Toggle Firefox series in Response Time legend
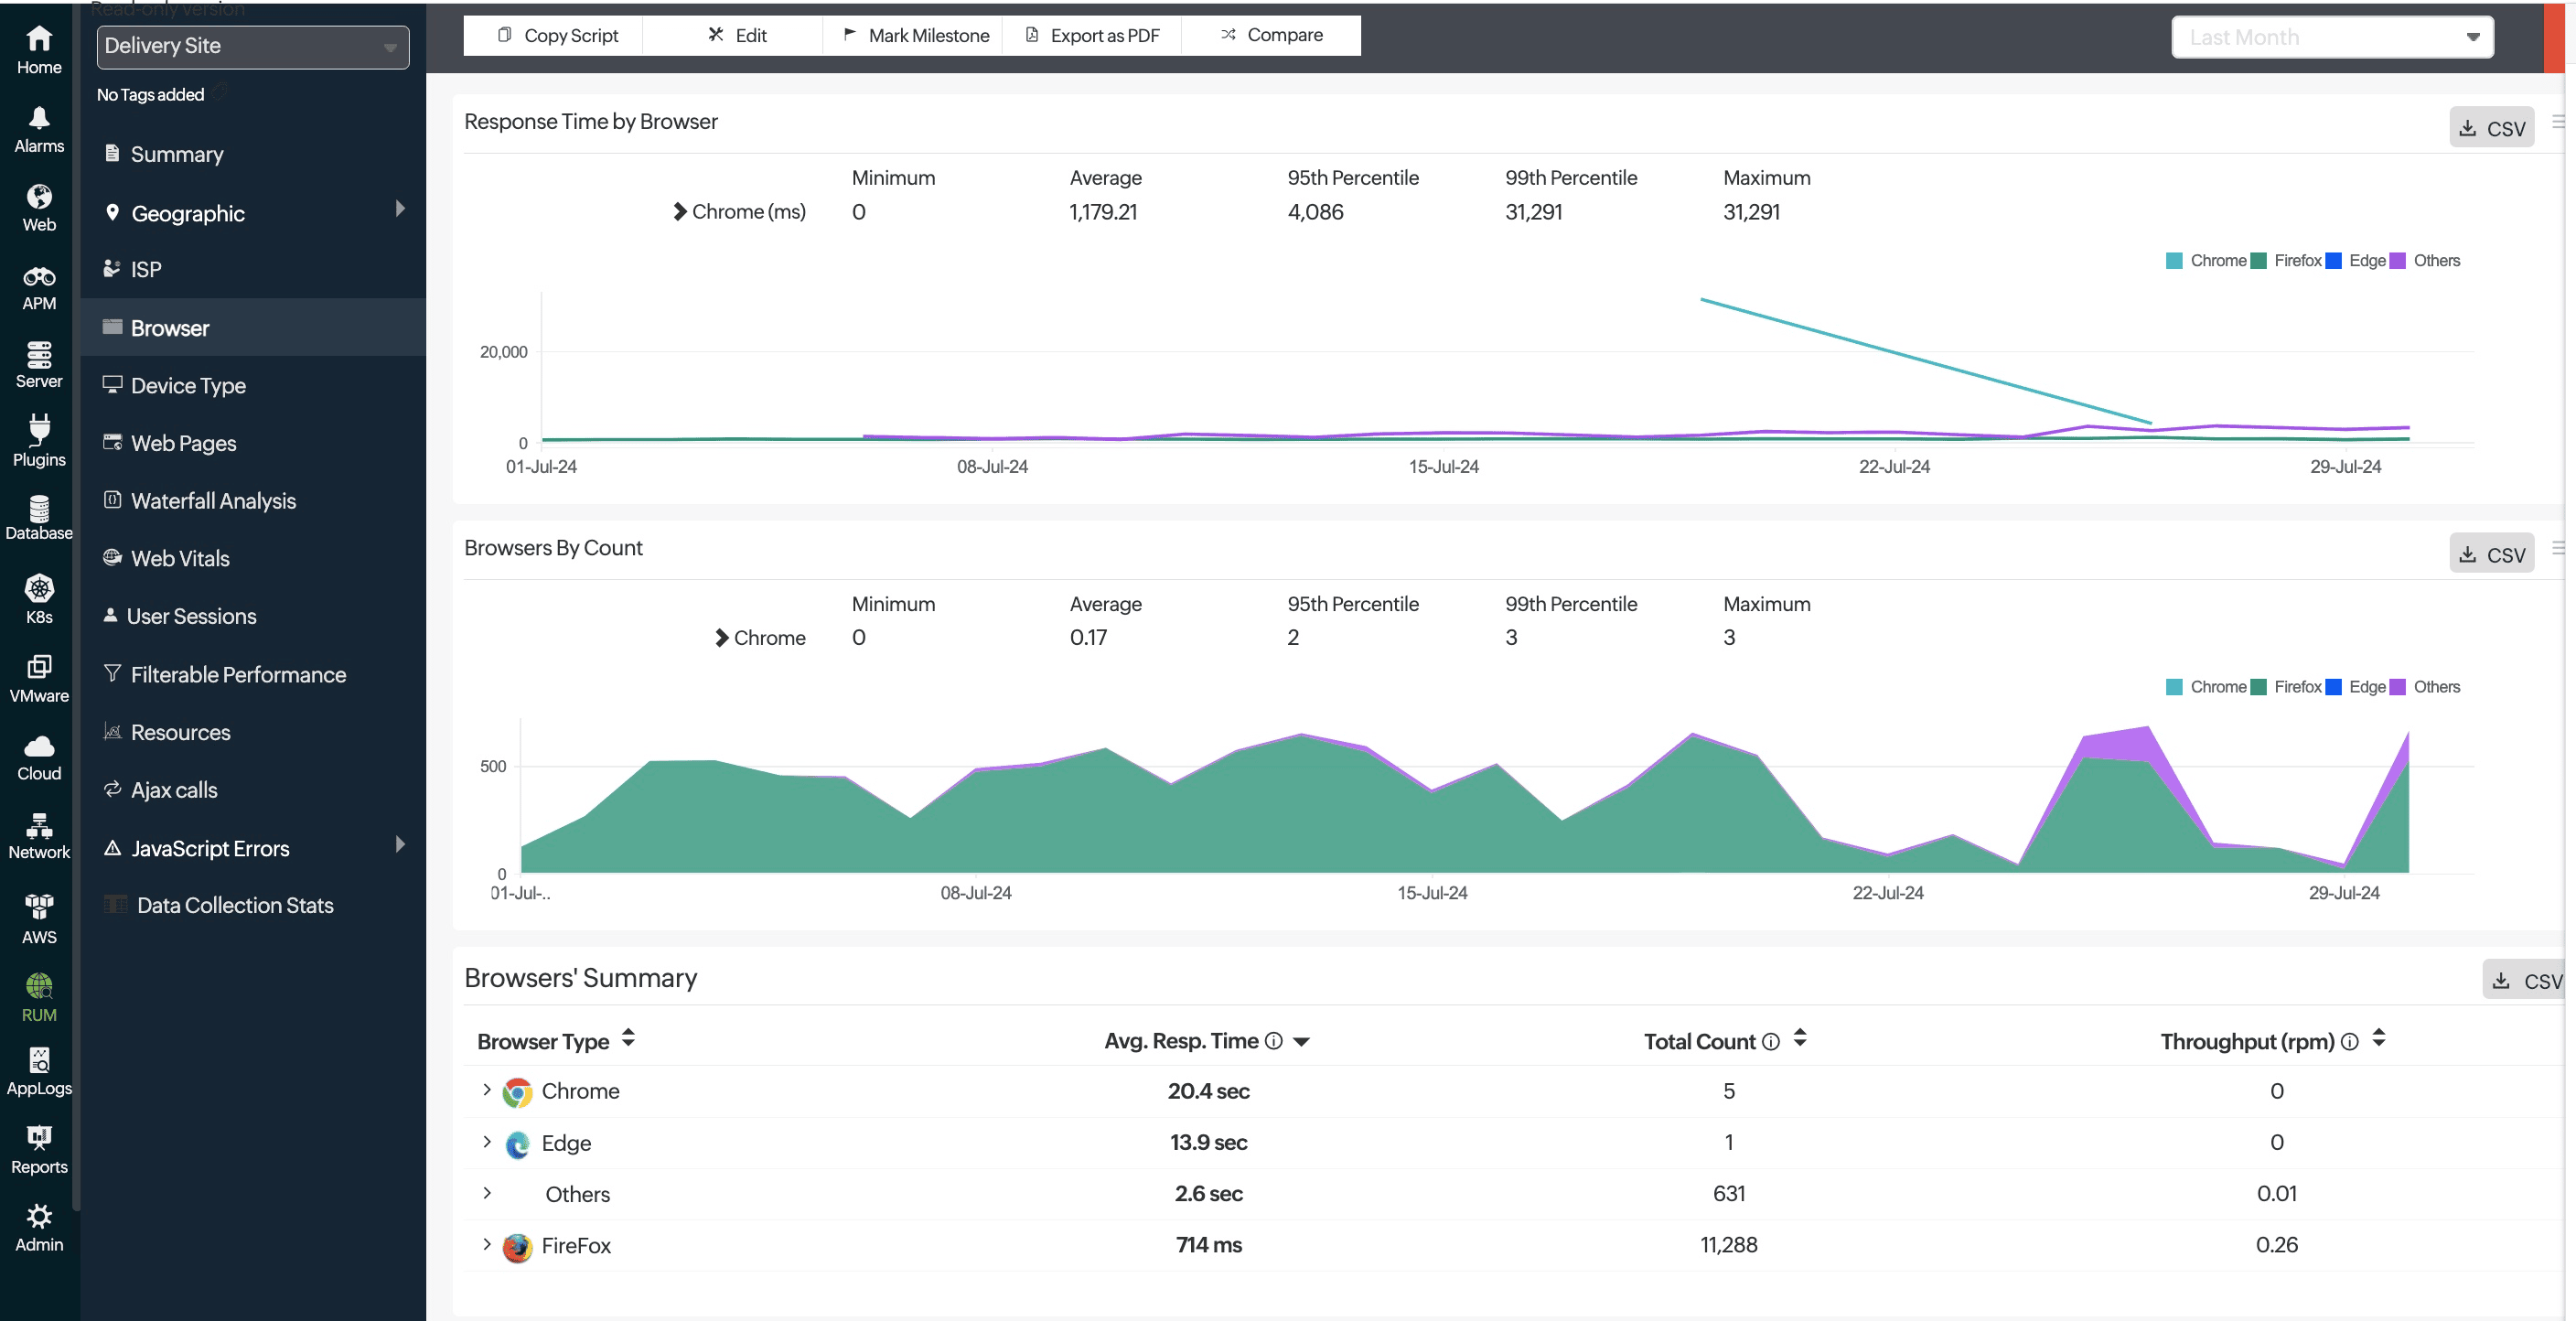The width and height of the screenshot is (2576, 1321). click(2296, 261)
